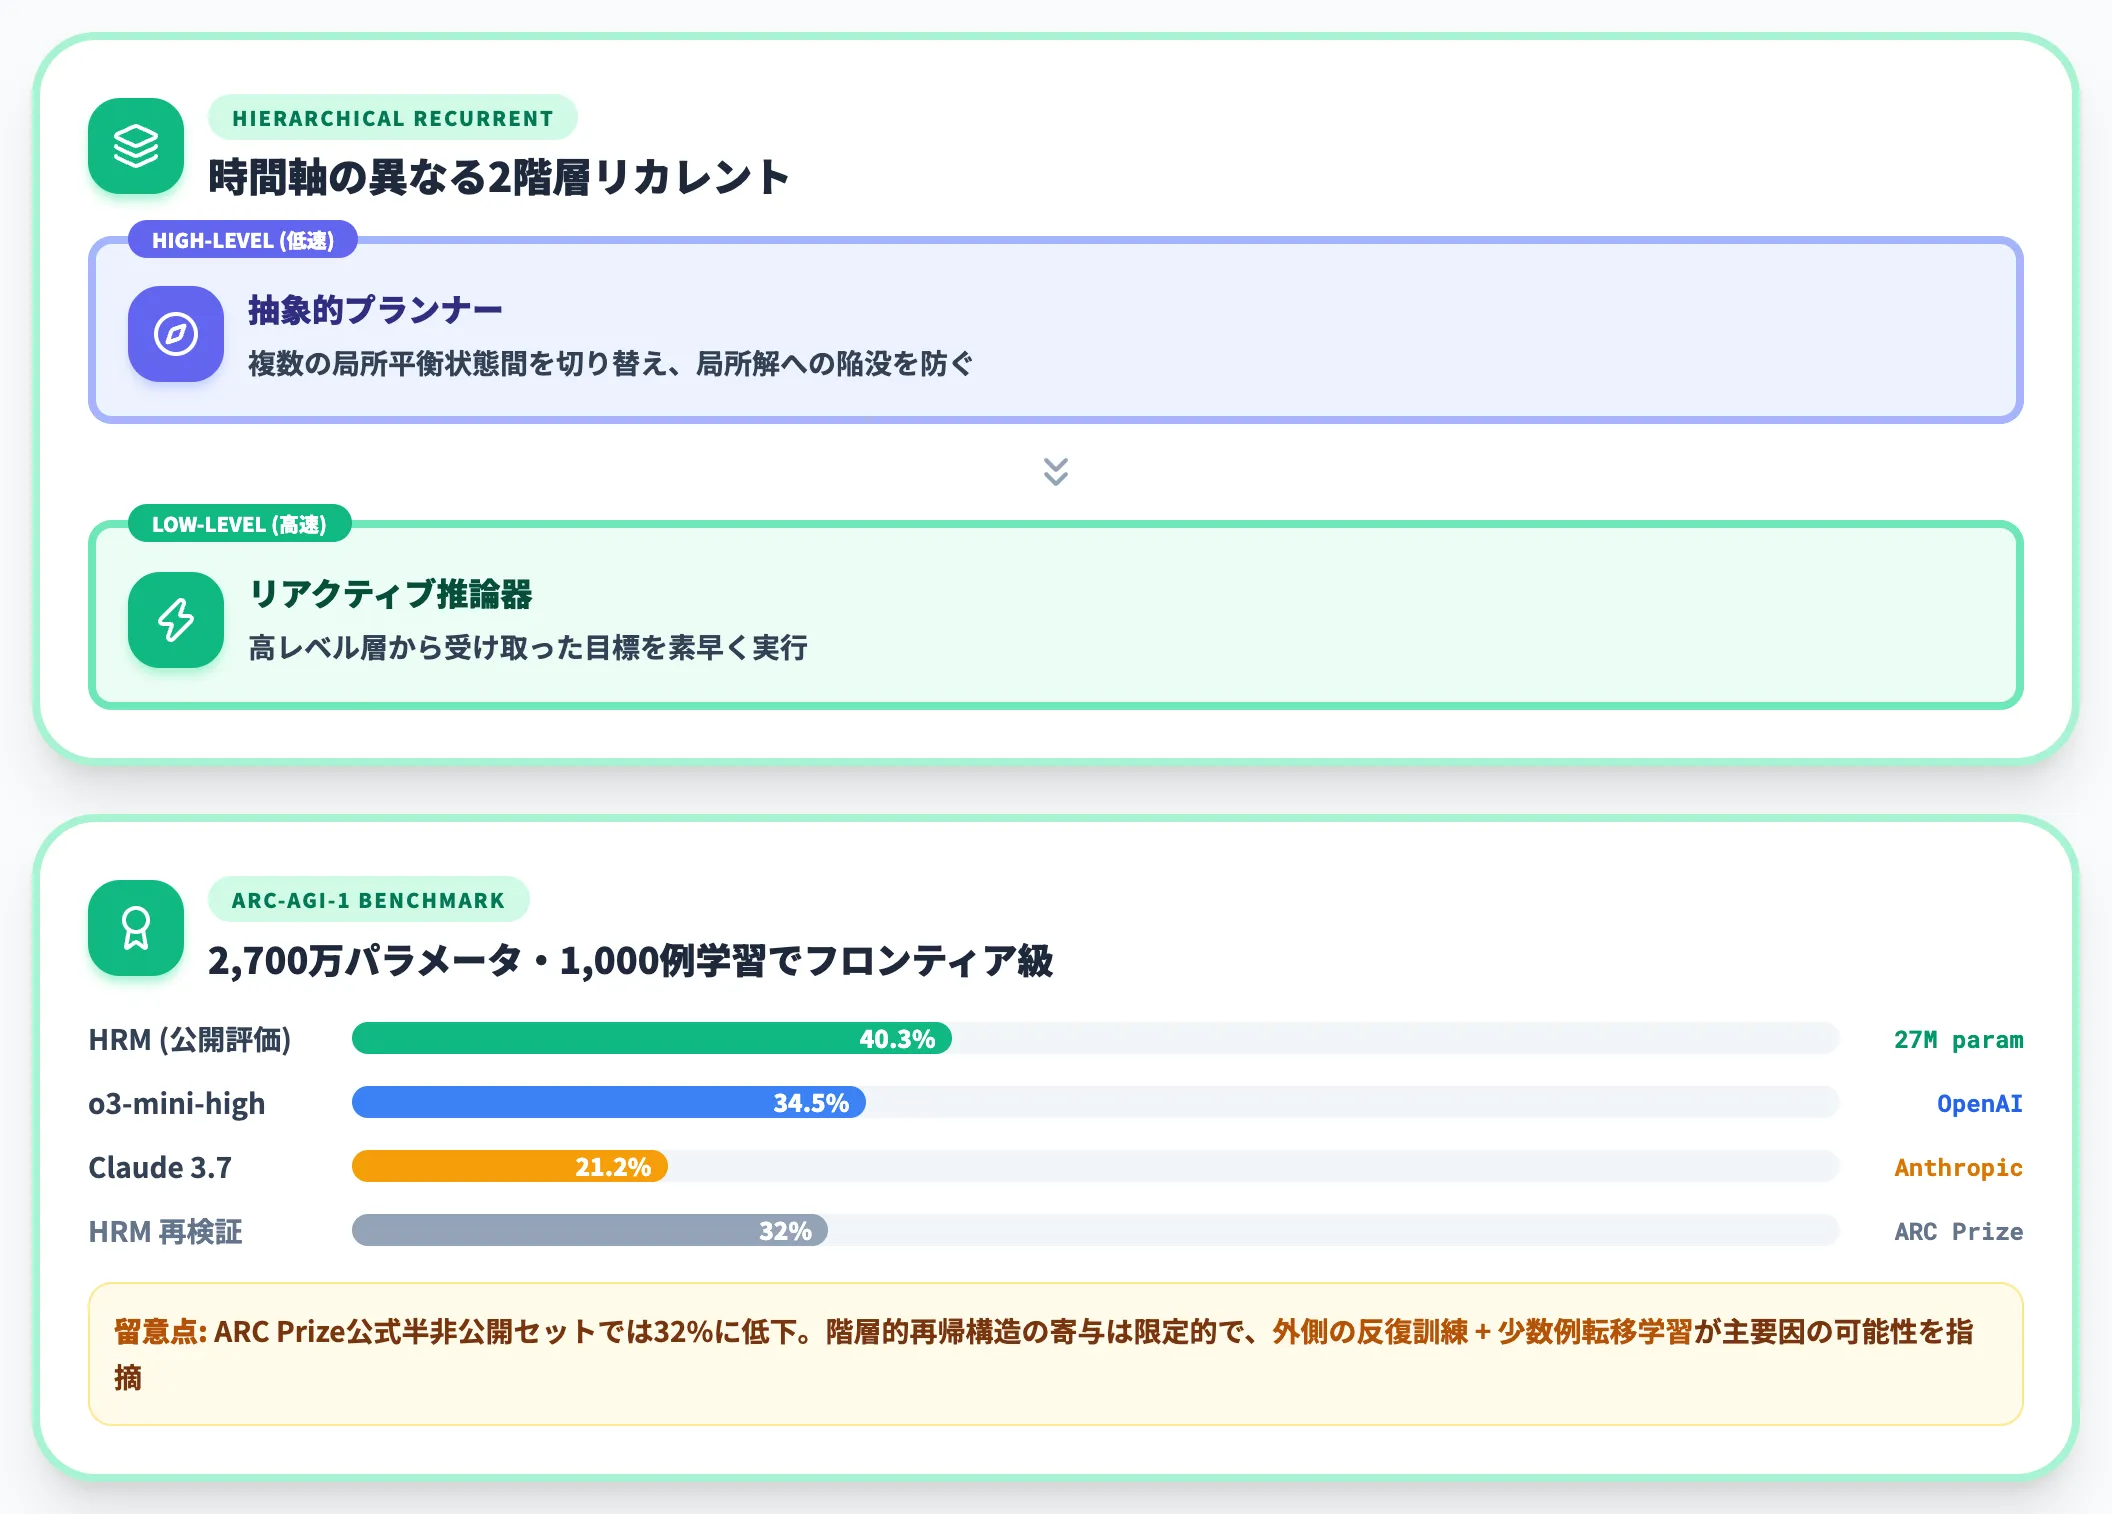Screen dimensions: 2112x1514
Task: Click the yellow 留意点 note box
Action: click(x=1056, y=1354)
